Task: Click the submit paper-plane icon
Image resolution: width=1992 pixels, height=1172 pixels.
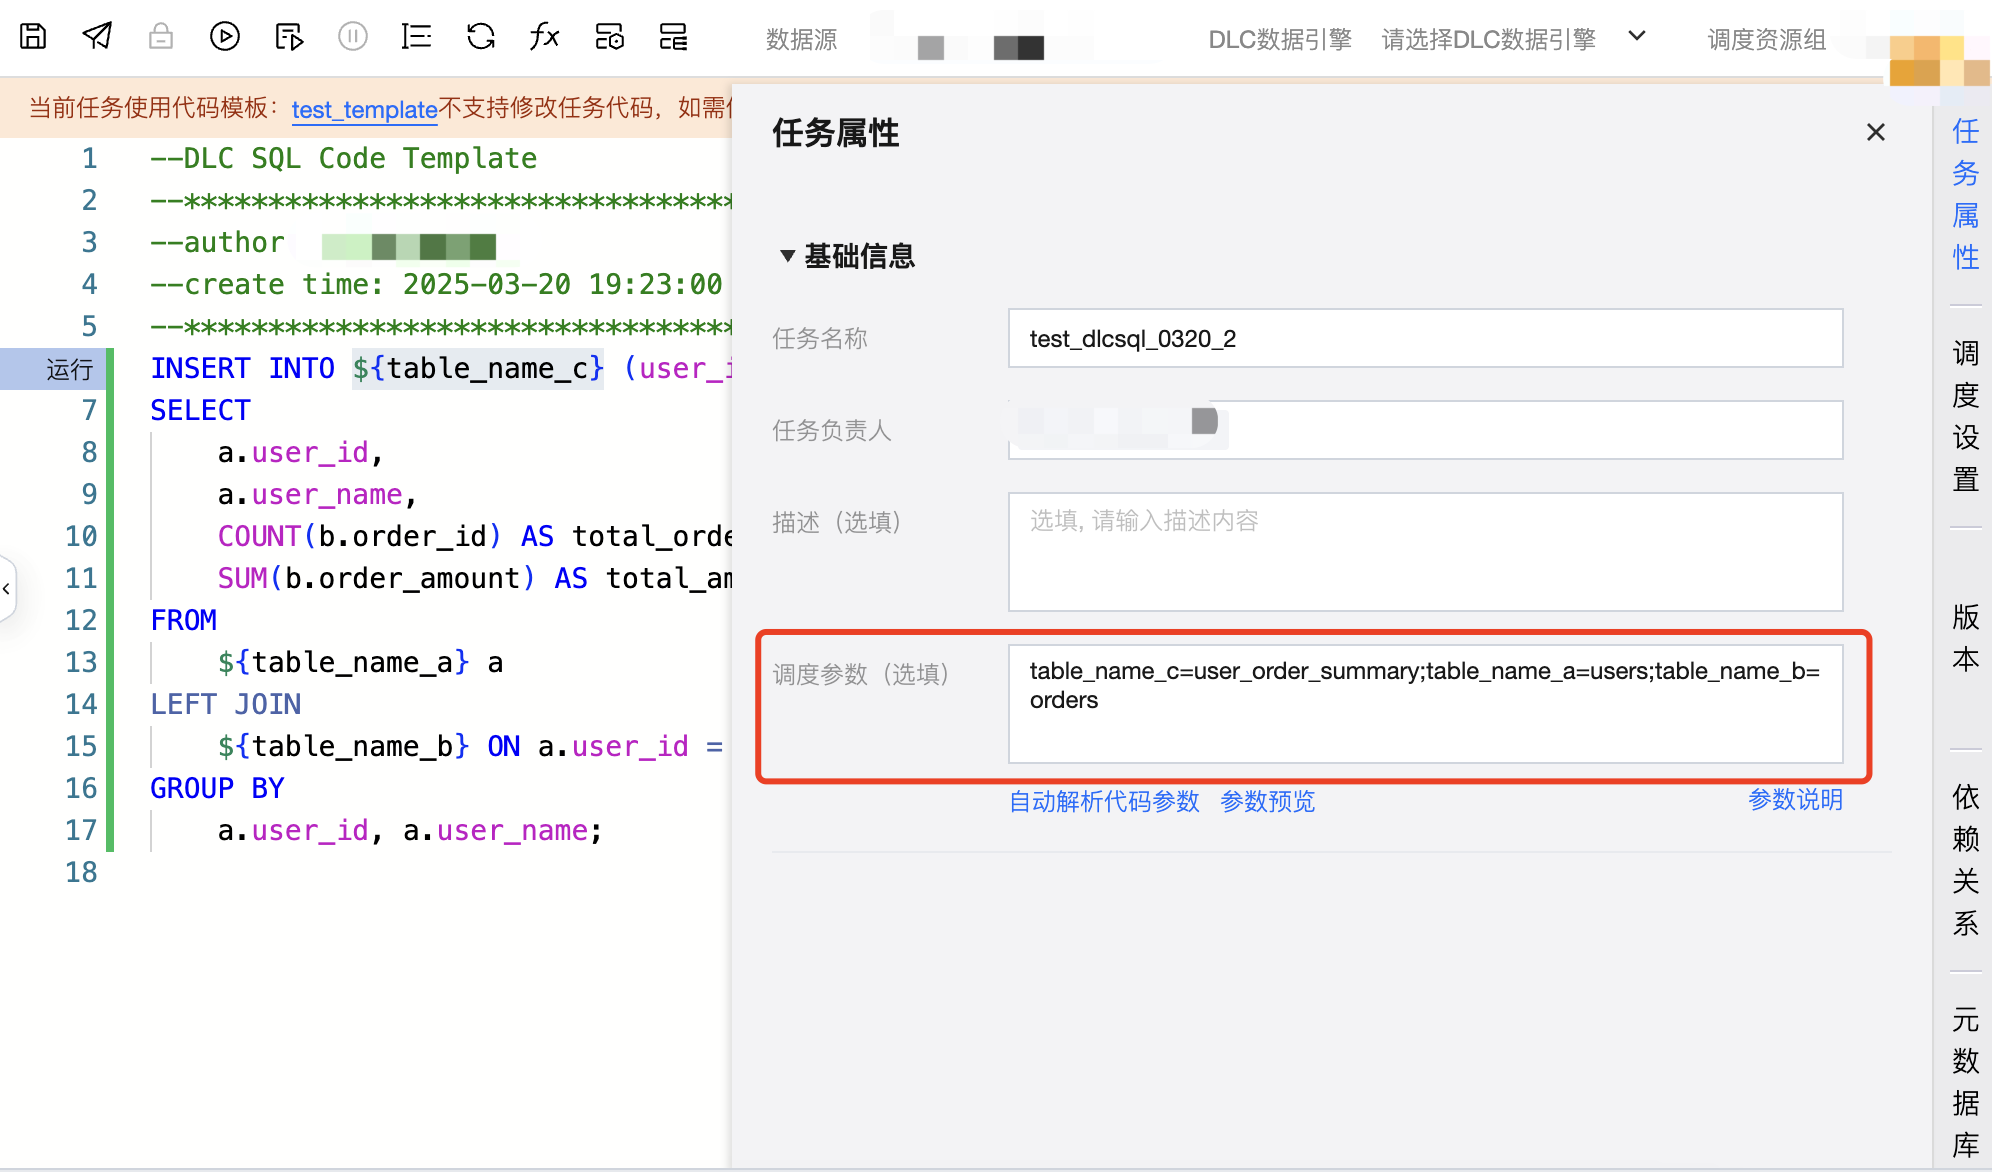Action: point(97,37)
